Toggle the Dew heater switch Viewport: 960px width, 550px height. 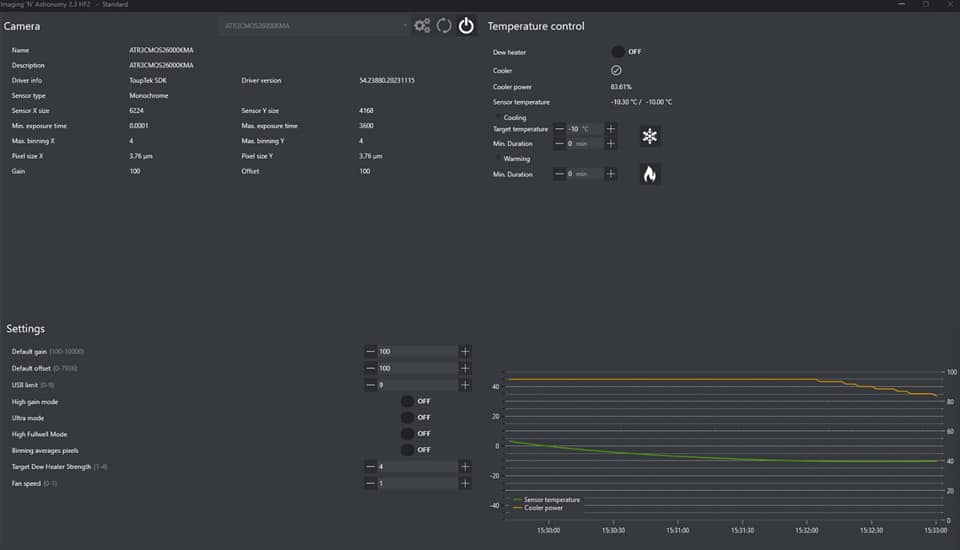click(618, 51)
